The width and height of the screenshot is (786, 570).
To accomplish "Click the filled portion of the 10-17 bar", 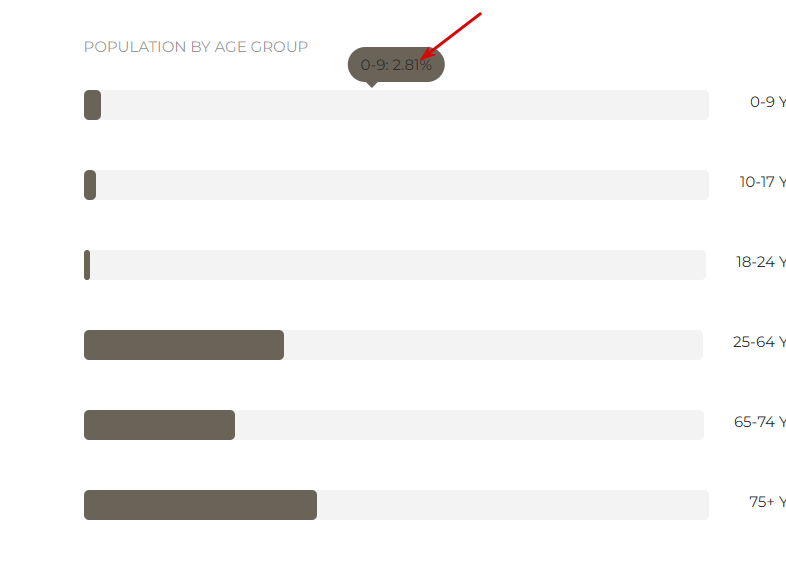I will tap(90, 185).
